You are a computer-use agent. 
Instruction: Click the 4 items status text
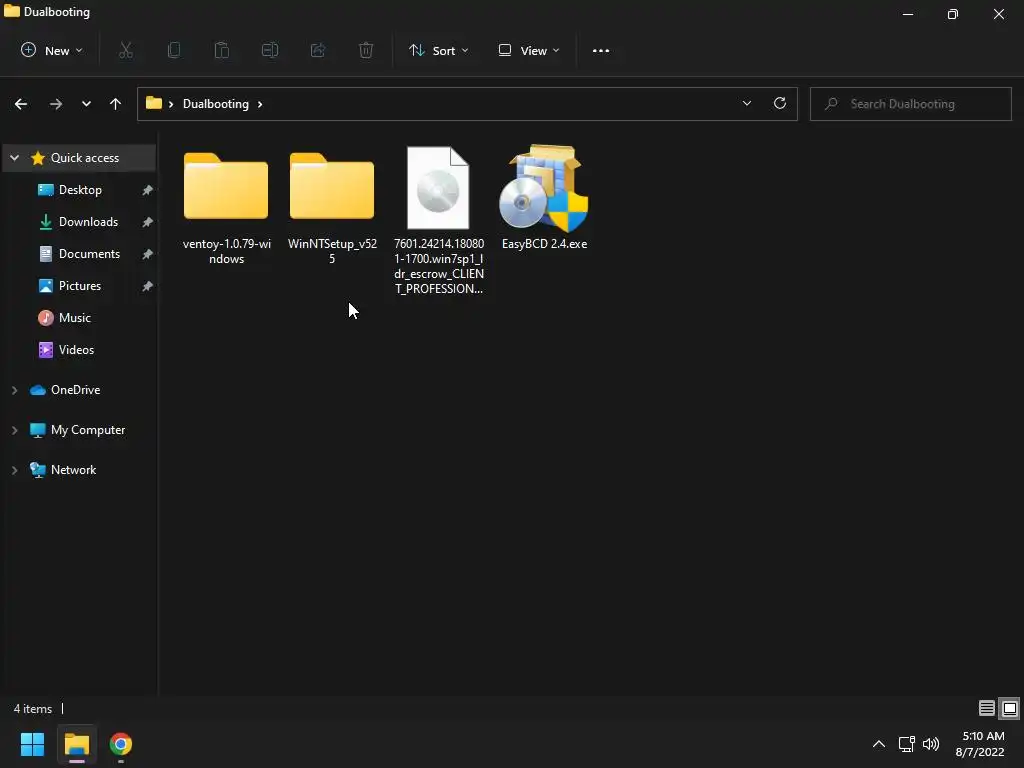point(33,709)
